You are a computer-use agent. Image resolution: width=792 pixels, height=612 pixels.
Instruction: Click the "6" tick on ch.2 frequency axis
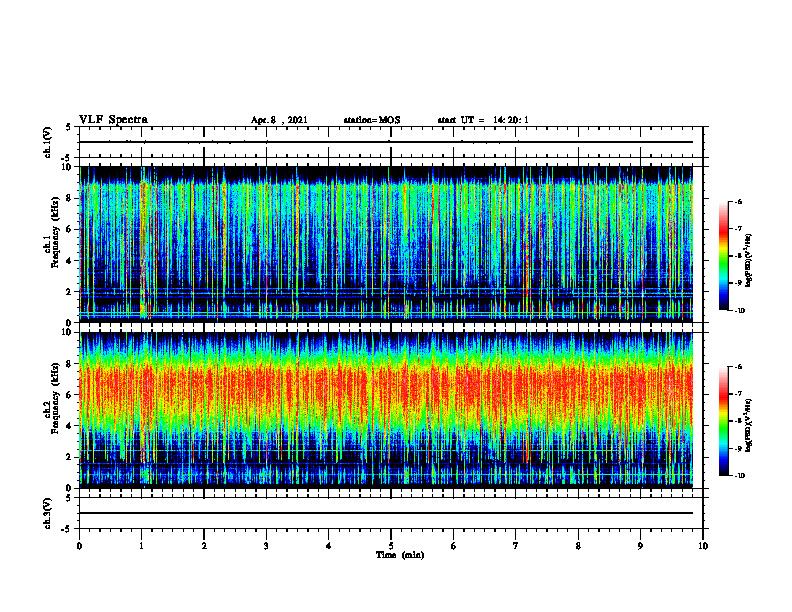[70, 395]
